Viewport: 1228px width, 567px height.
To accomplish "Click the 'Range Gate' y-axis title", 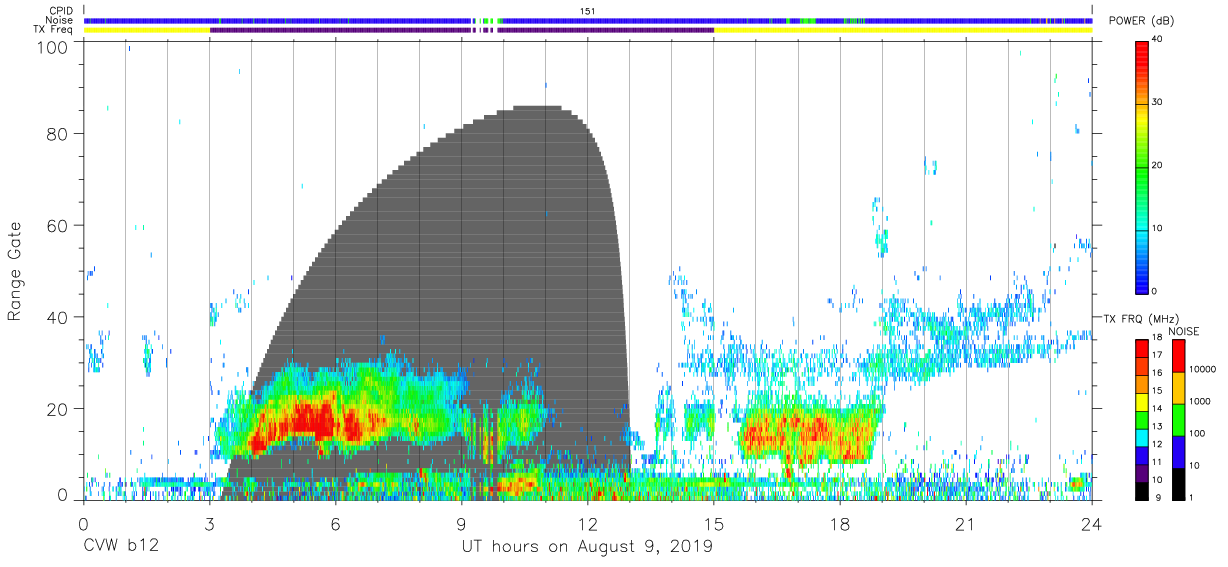I will [15, 272].
